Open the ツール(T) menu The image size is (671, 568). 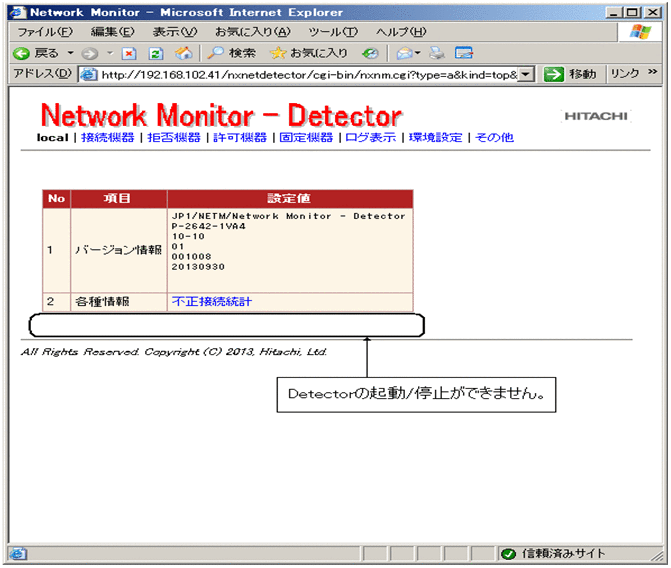(333, 32)
